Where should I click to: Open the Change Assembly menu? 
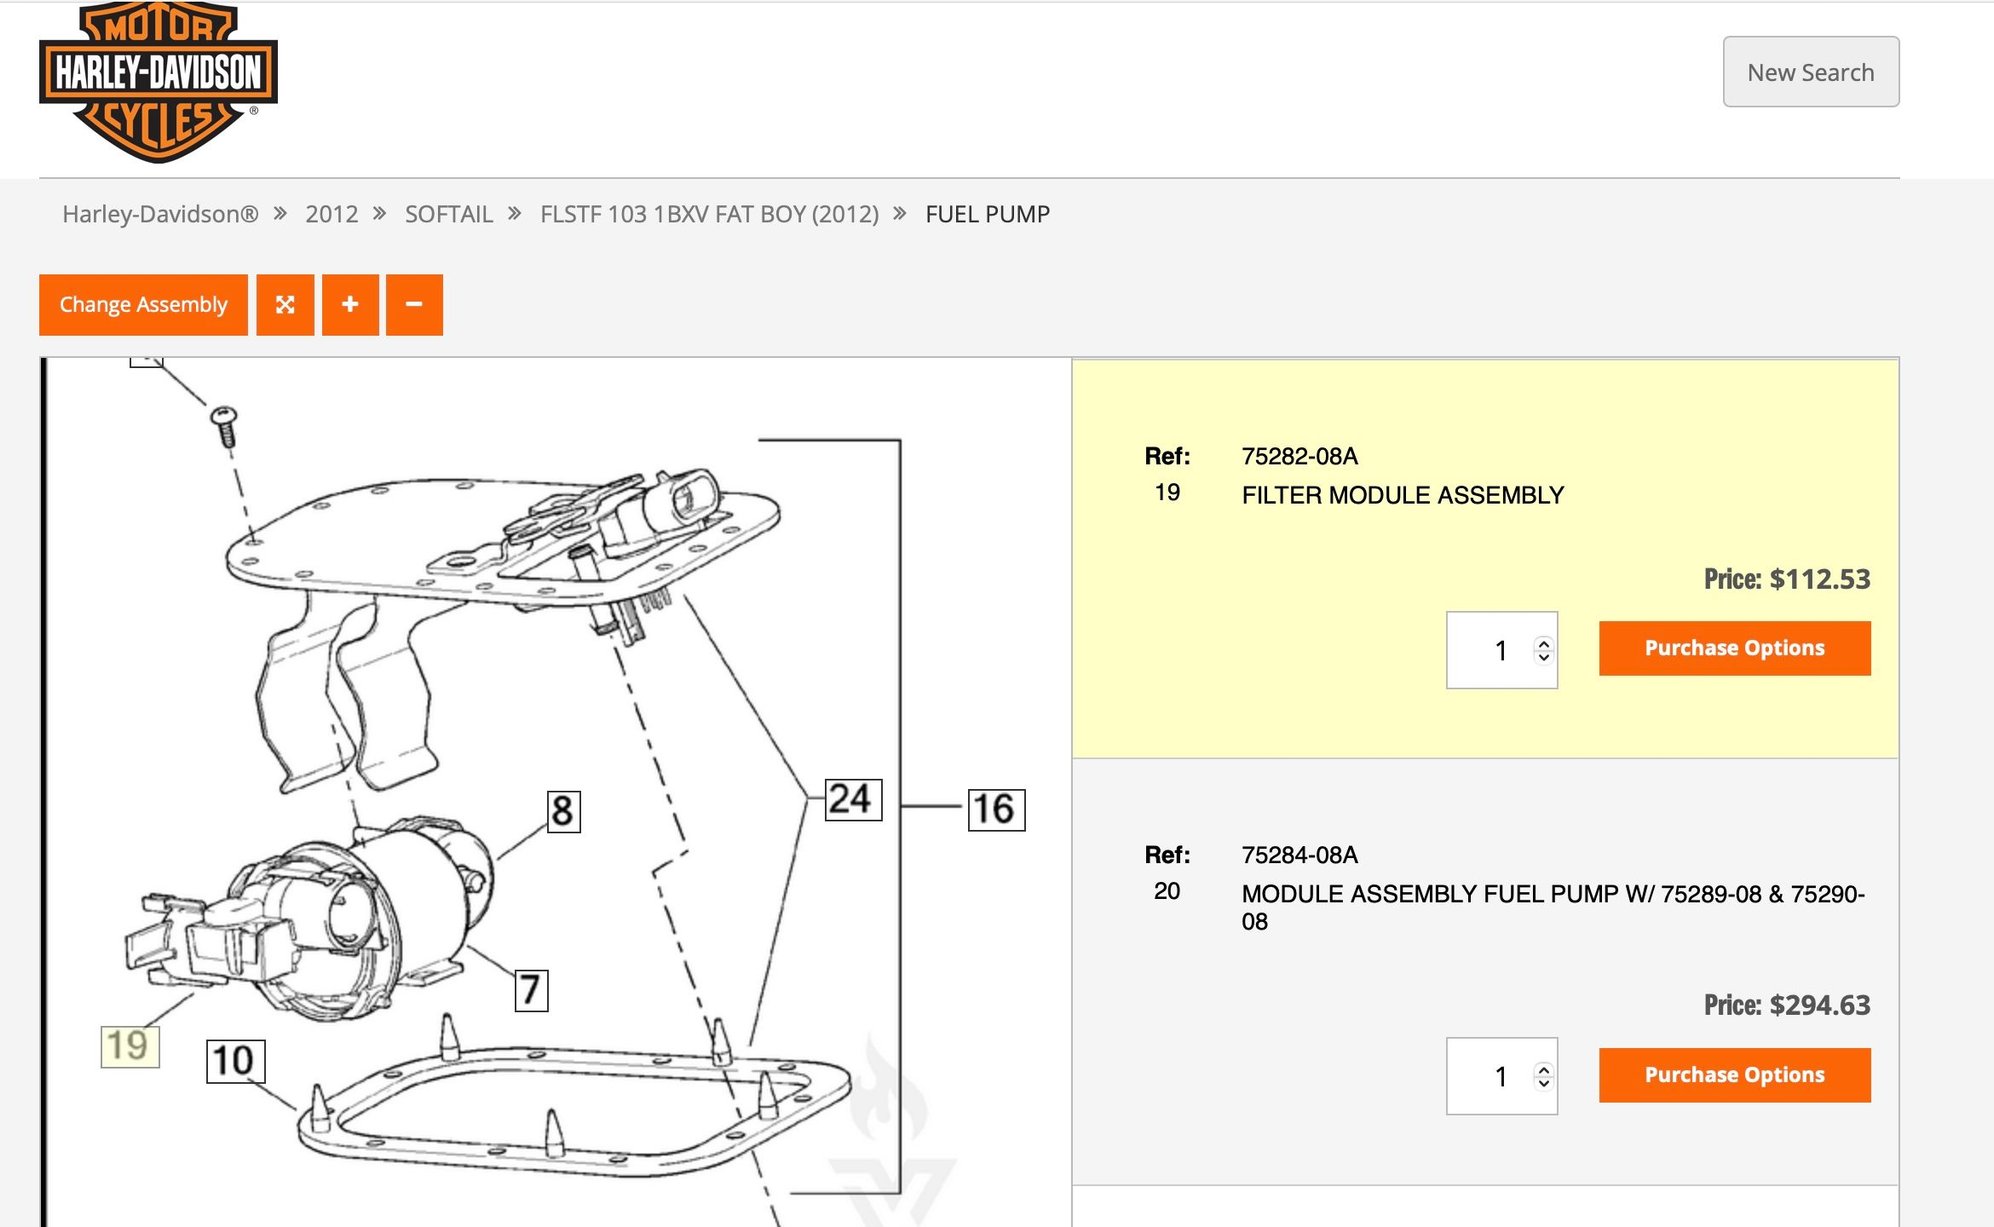coord(143,305)
